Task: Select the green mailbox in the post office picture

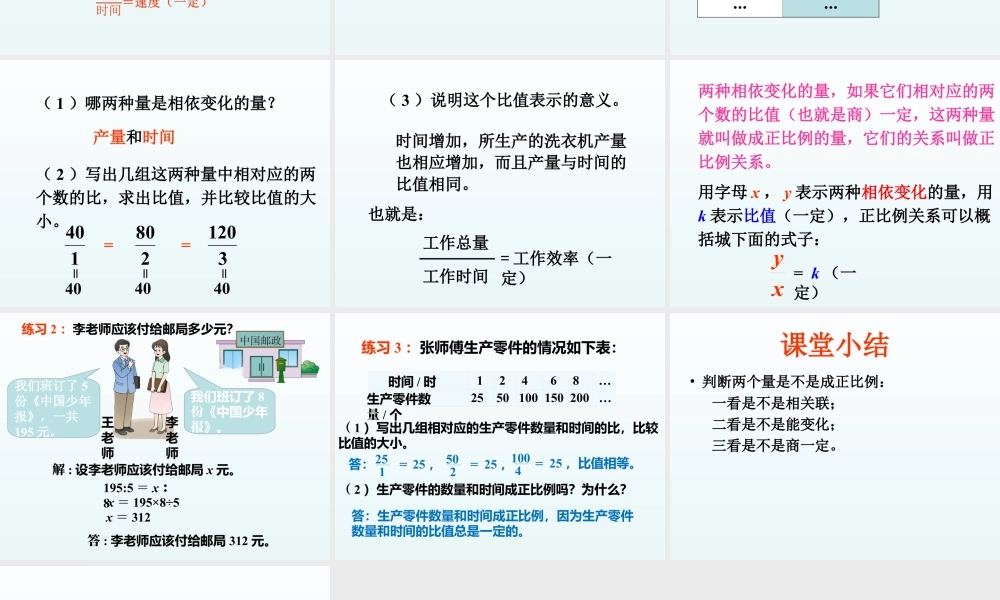Action: click(x=279, y=368)
